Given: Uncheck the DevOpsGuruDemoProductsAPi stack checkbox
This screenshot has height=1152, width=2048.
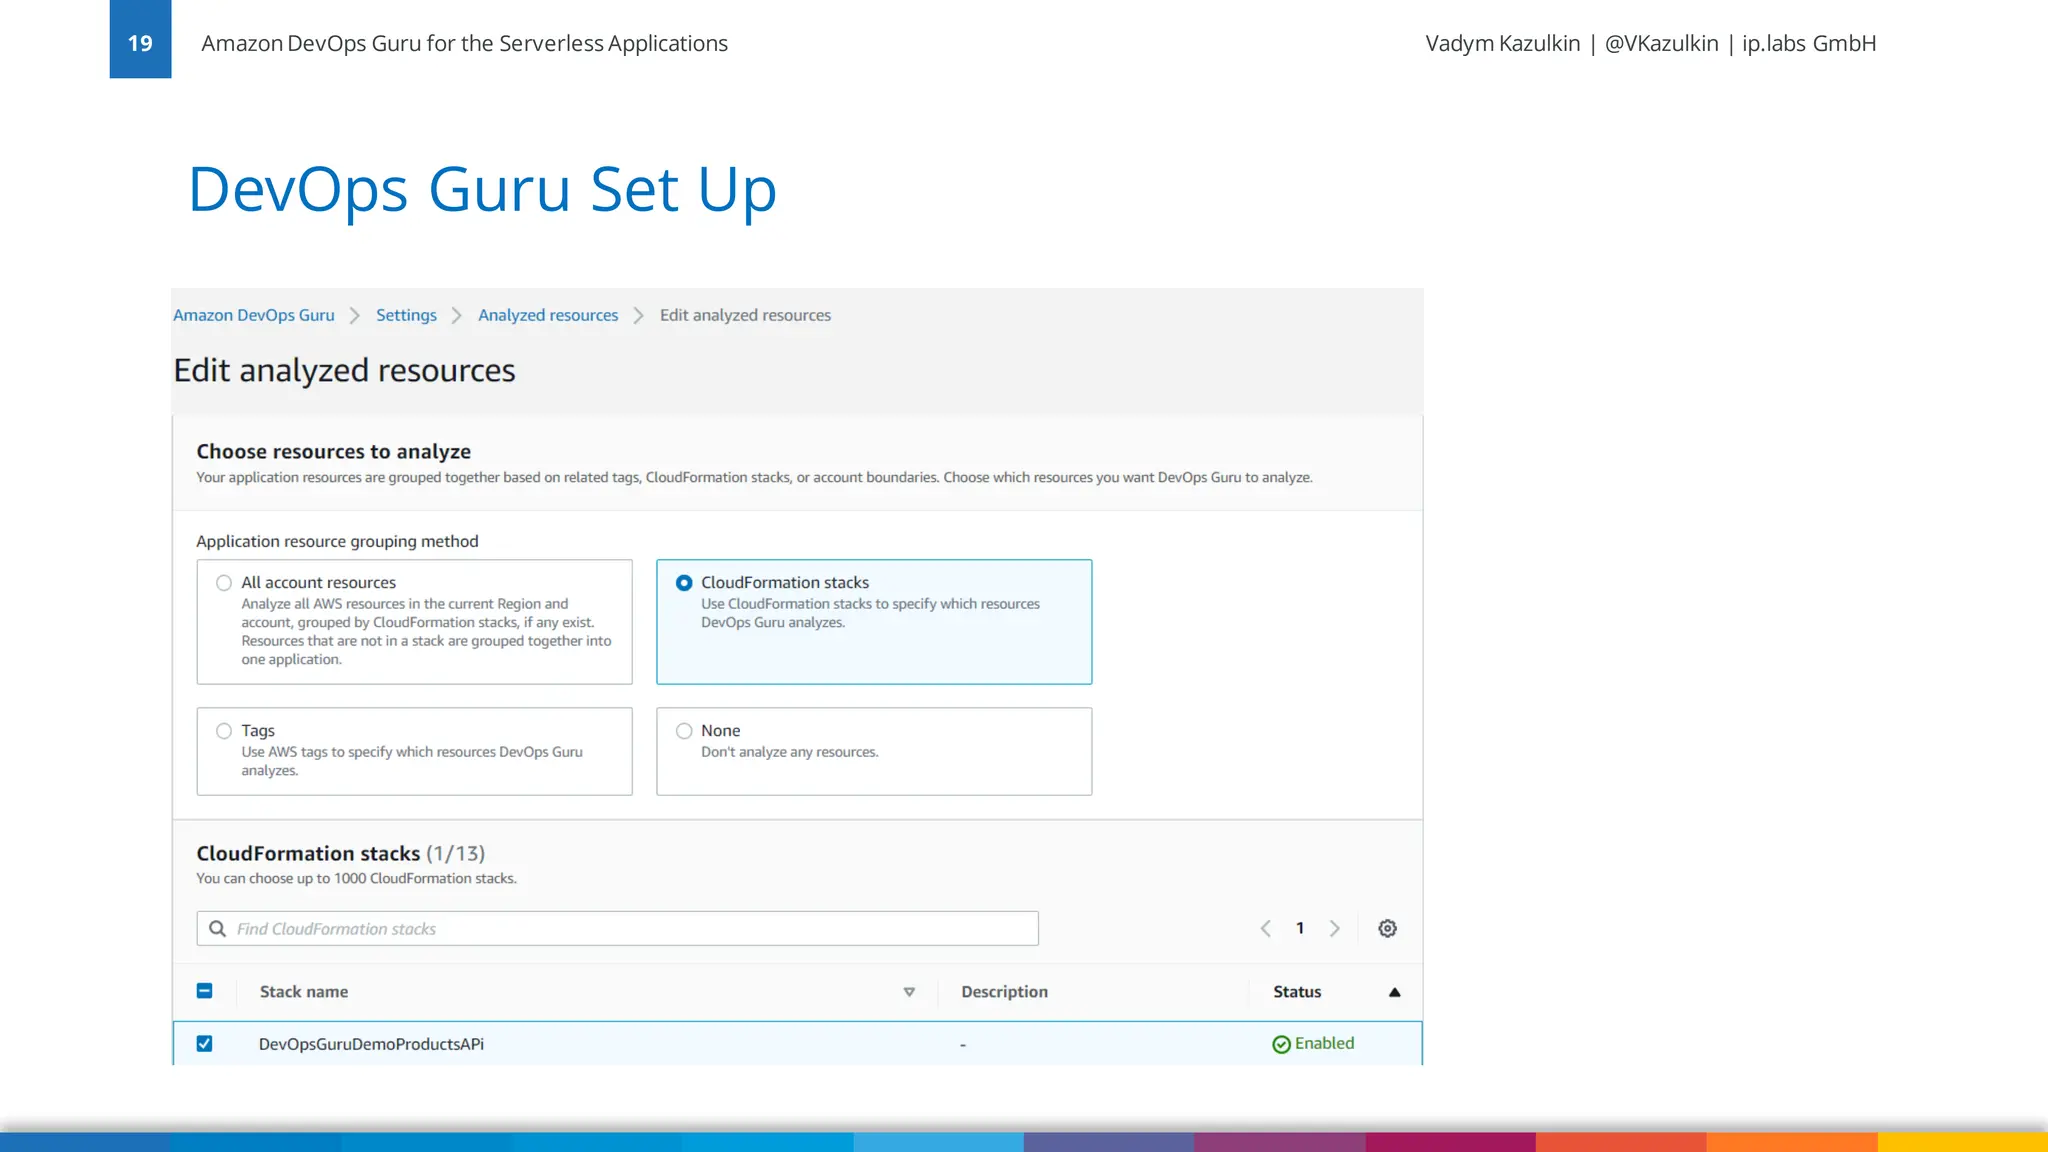Looking at the screenshot, I should pos(204,1043).
